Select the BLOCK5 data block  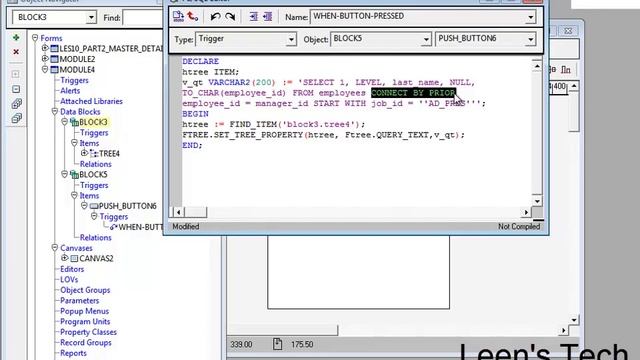93,175
